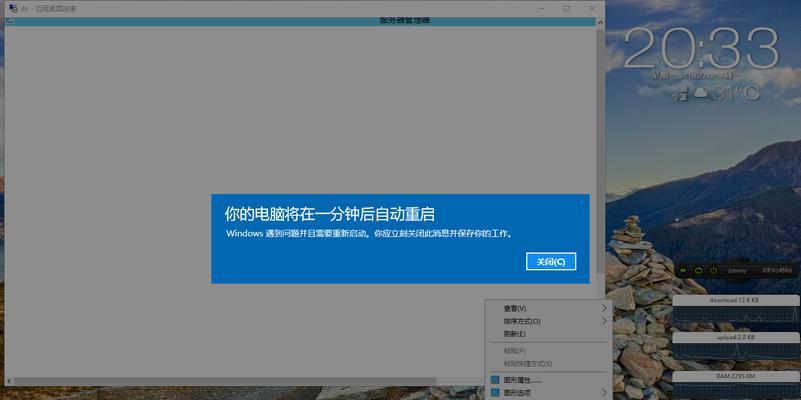Expand the submenu arrow beside 排序方式(O)
Image resolution: width=801 pixels, height=400 pixels.
[604, 321]
